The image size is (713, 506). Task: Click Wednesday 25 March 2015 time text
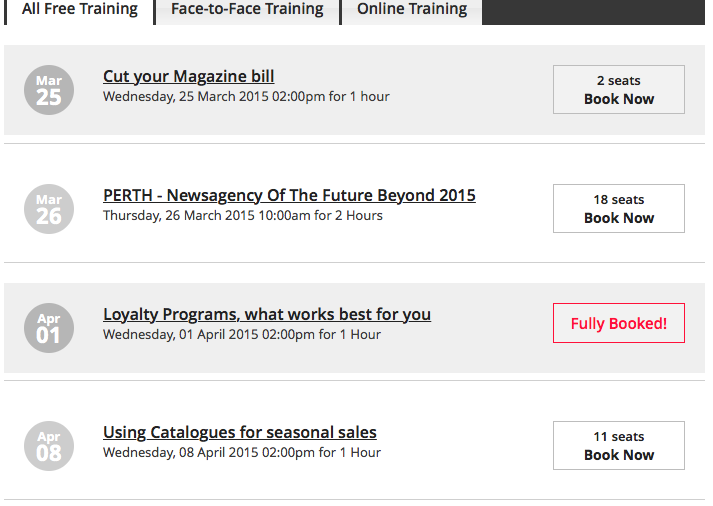pyautogui.click(x=246, y=97)
